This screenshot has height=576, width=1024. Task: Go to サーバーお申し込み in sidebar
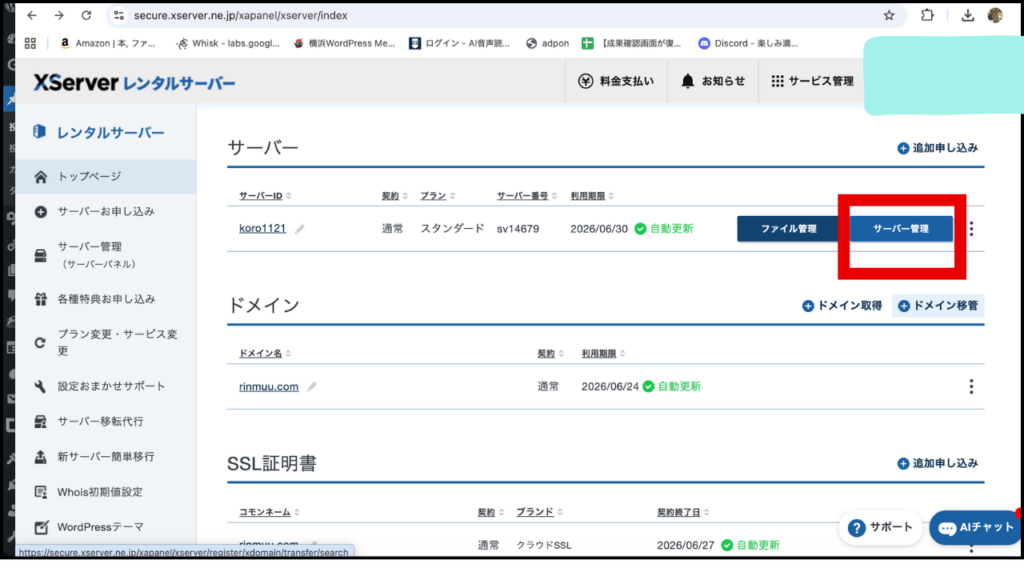pyautogui.click(x=105, y=212)
